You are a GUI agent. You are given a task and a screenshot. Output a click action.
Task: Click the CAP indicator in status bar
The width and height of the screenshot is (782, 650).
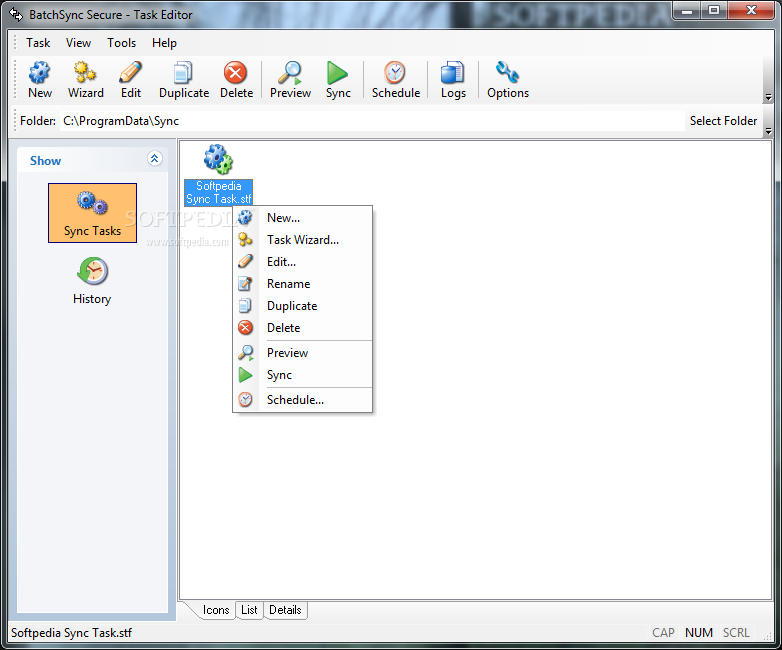click(663, 633)
